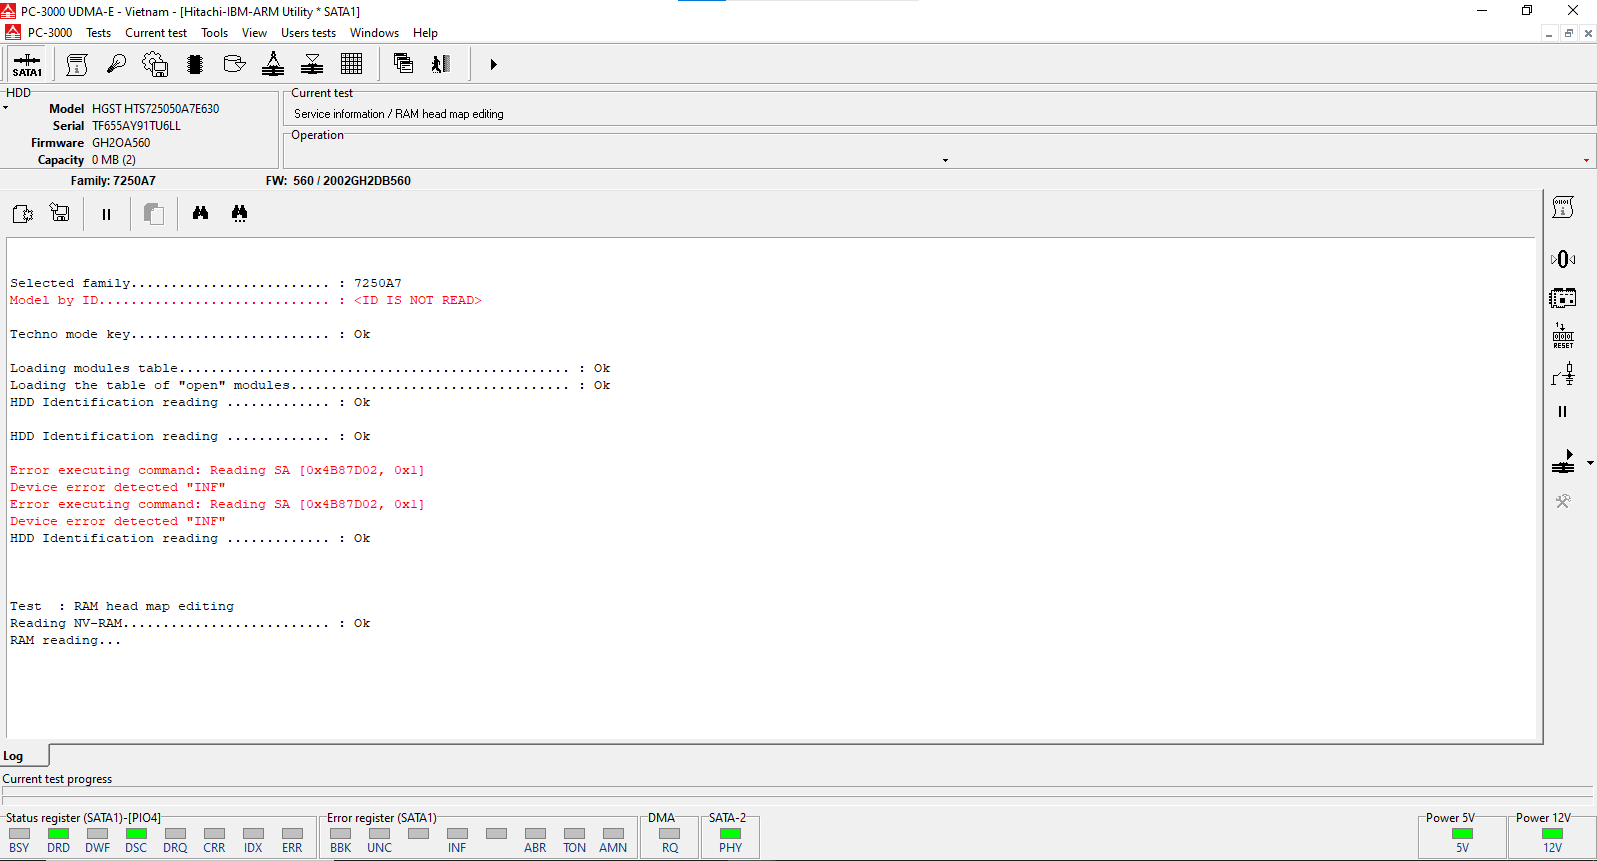Click the circuit board icon in right sidebar

tap(1563, 298)
